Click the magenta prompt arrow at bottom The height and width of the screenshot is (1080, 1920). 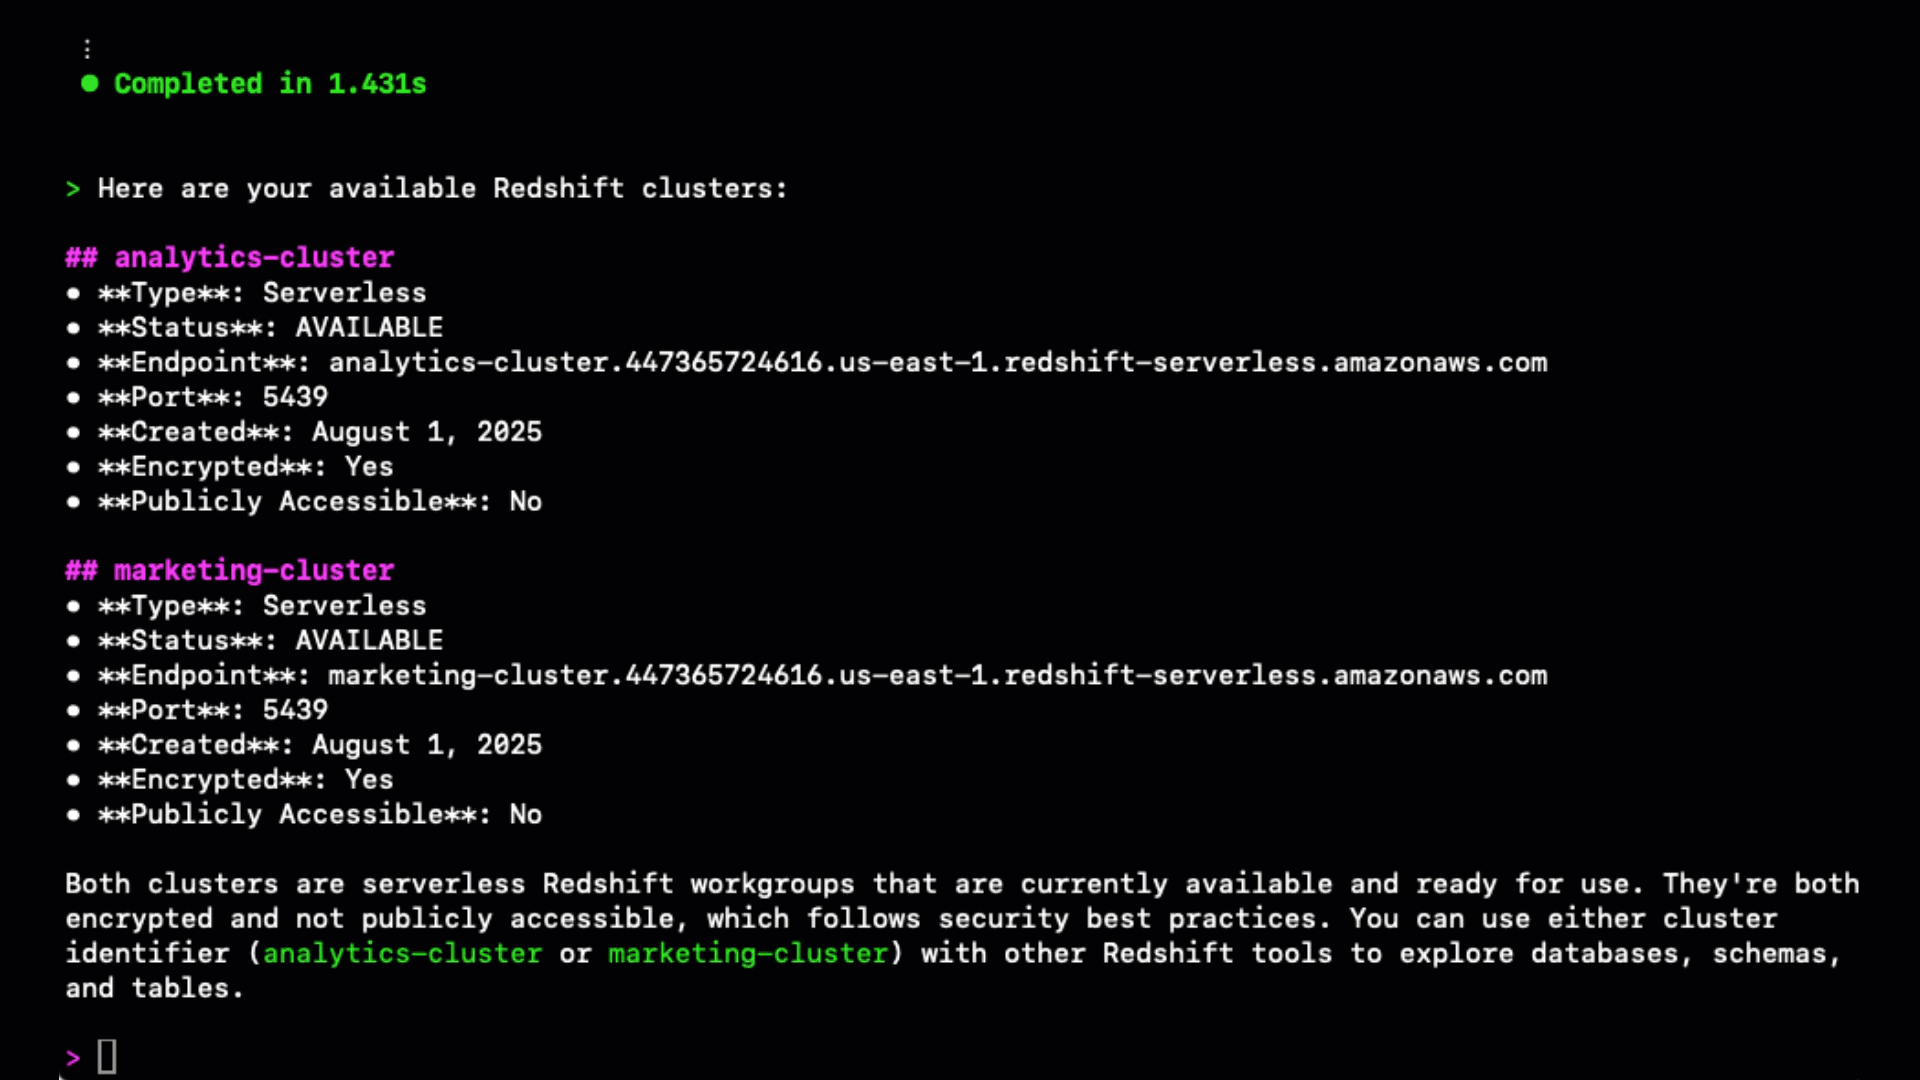pos(73,1057)
